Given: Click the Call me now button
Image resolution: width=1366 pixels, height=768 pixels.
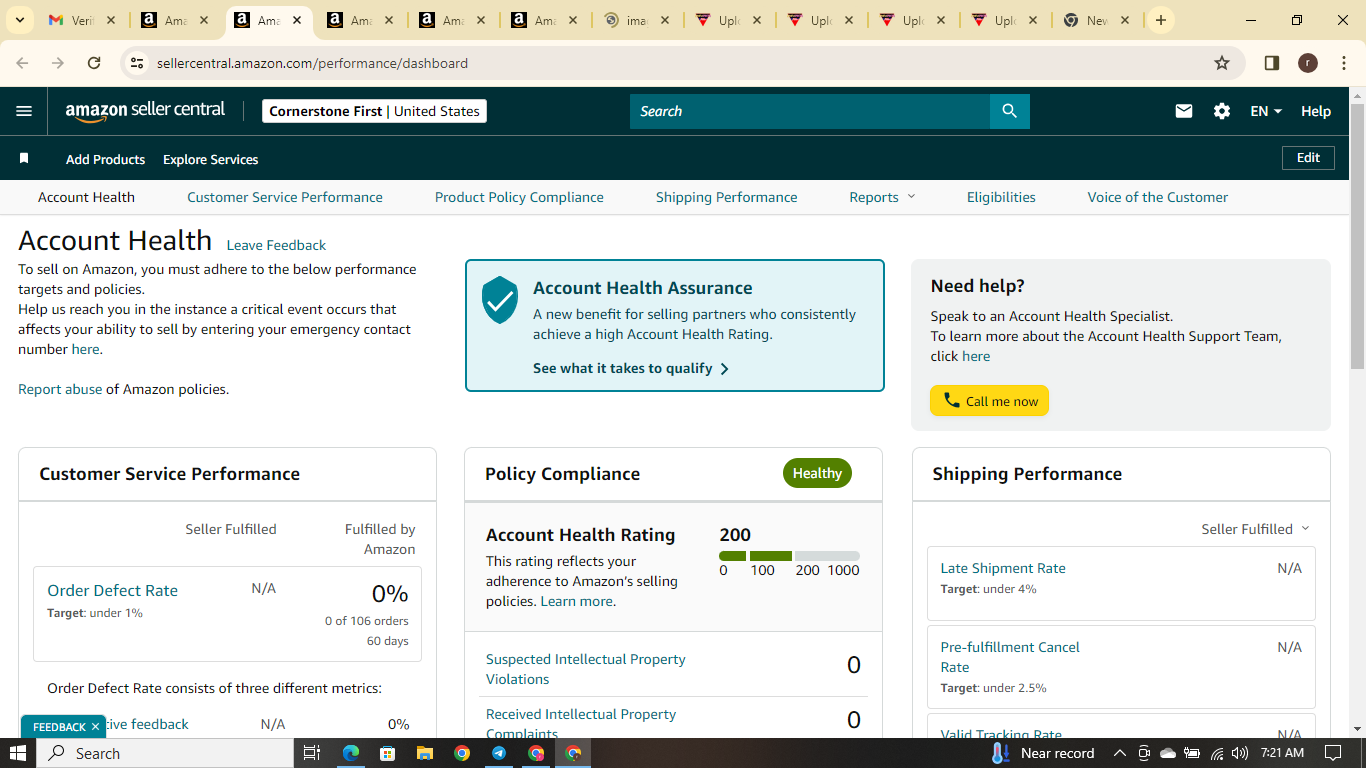Looking at the screenshot, I should pyautogui.click(x=989, y=401).
